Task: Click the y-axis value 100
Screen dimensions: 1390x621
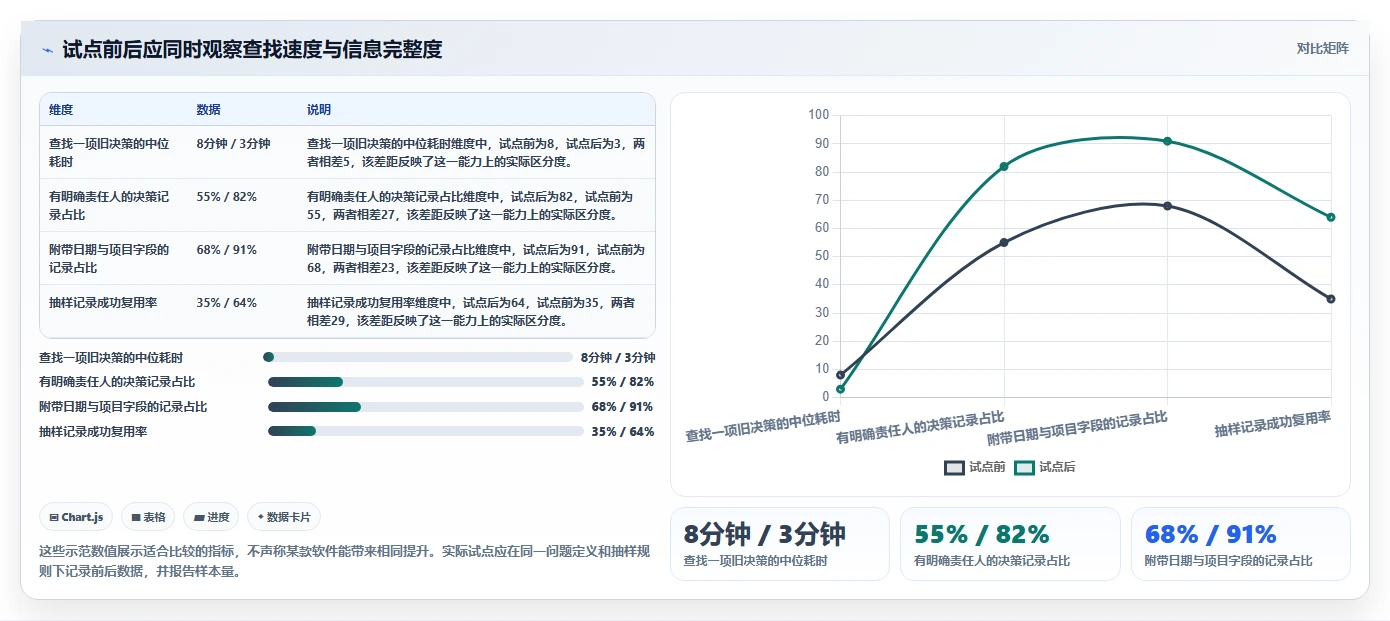Action: [819, 115]
